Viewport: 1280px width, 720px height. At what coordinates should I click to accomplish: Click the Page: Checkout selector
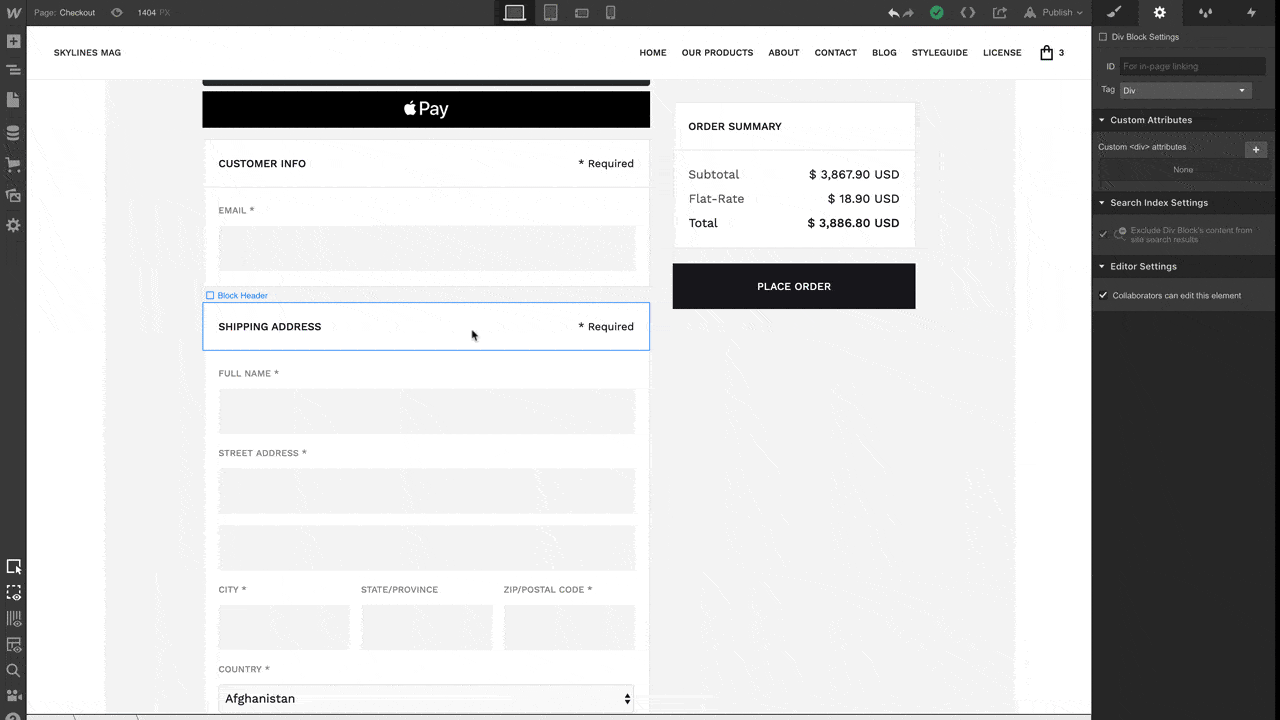click(65, 13)
